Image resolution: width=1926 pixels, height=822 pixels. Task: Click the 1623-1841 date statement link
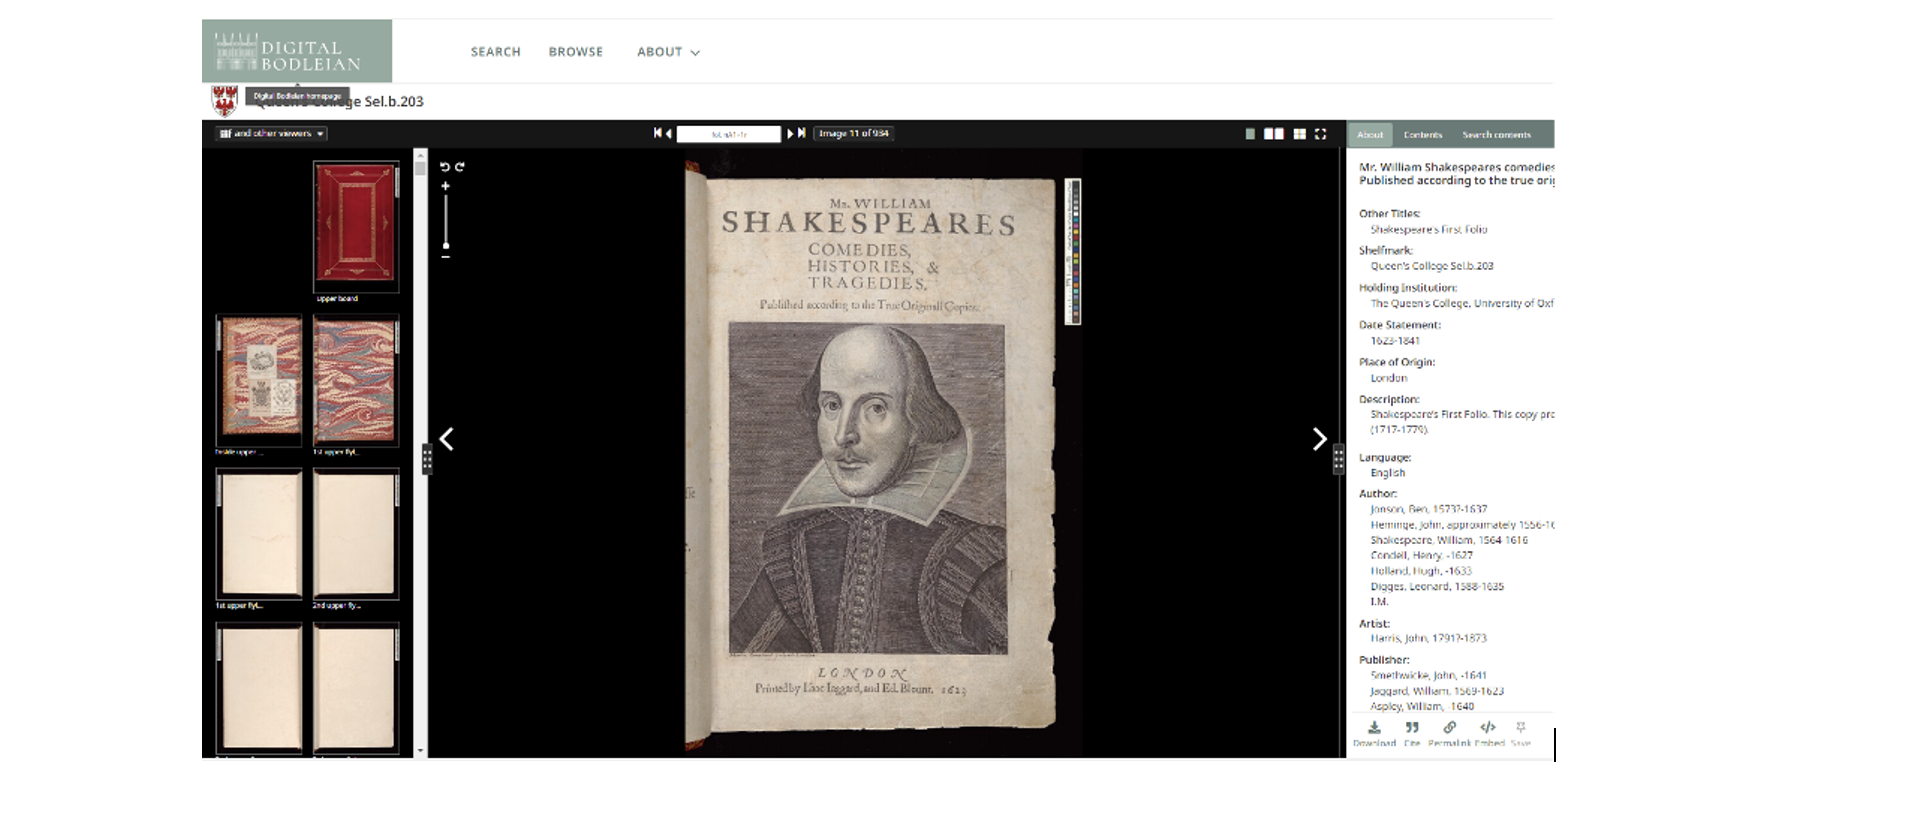[x=1394, y=341]
